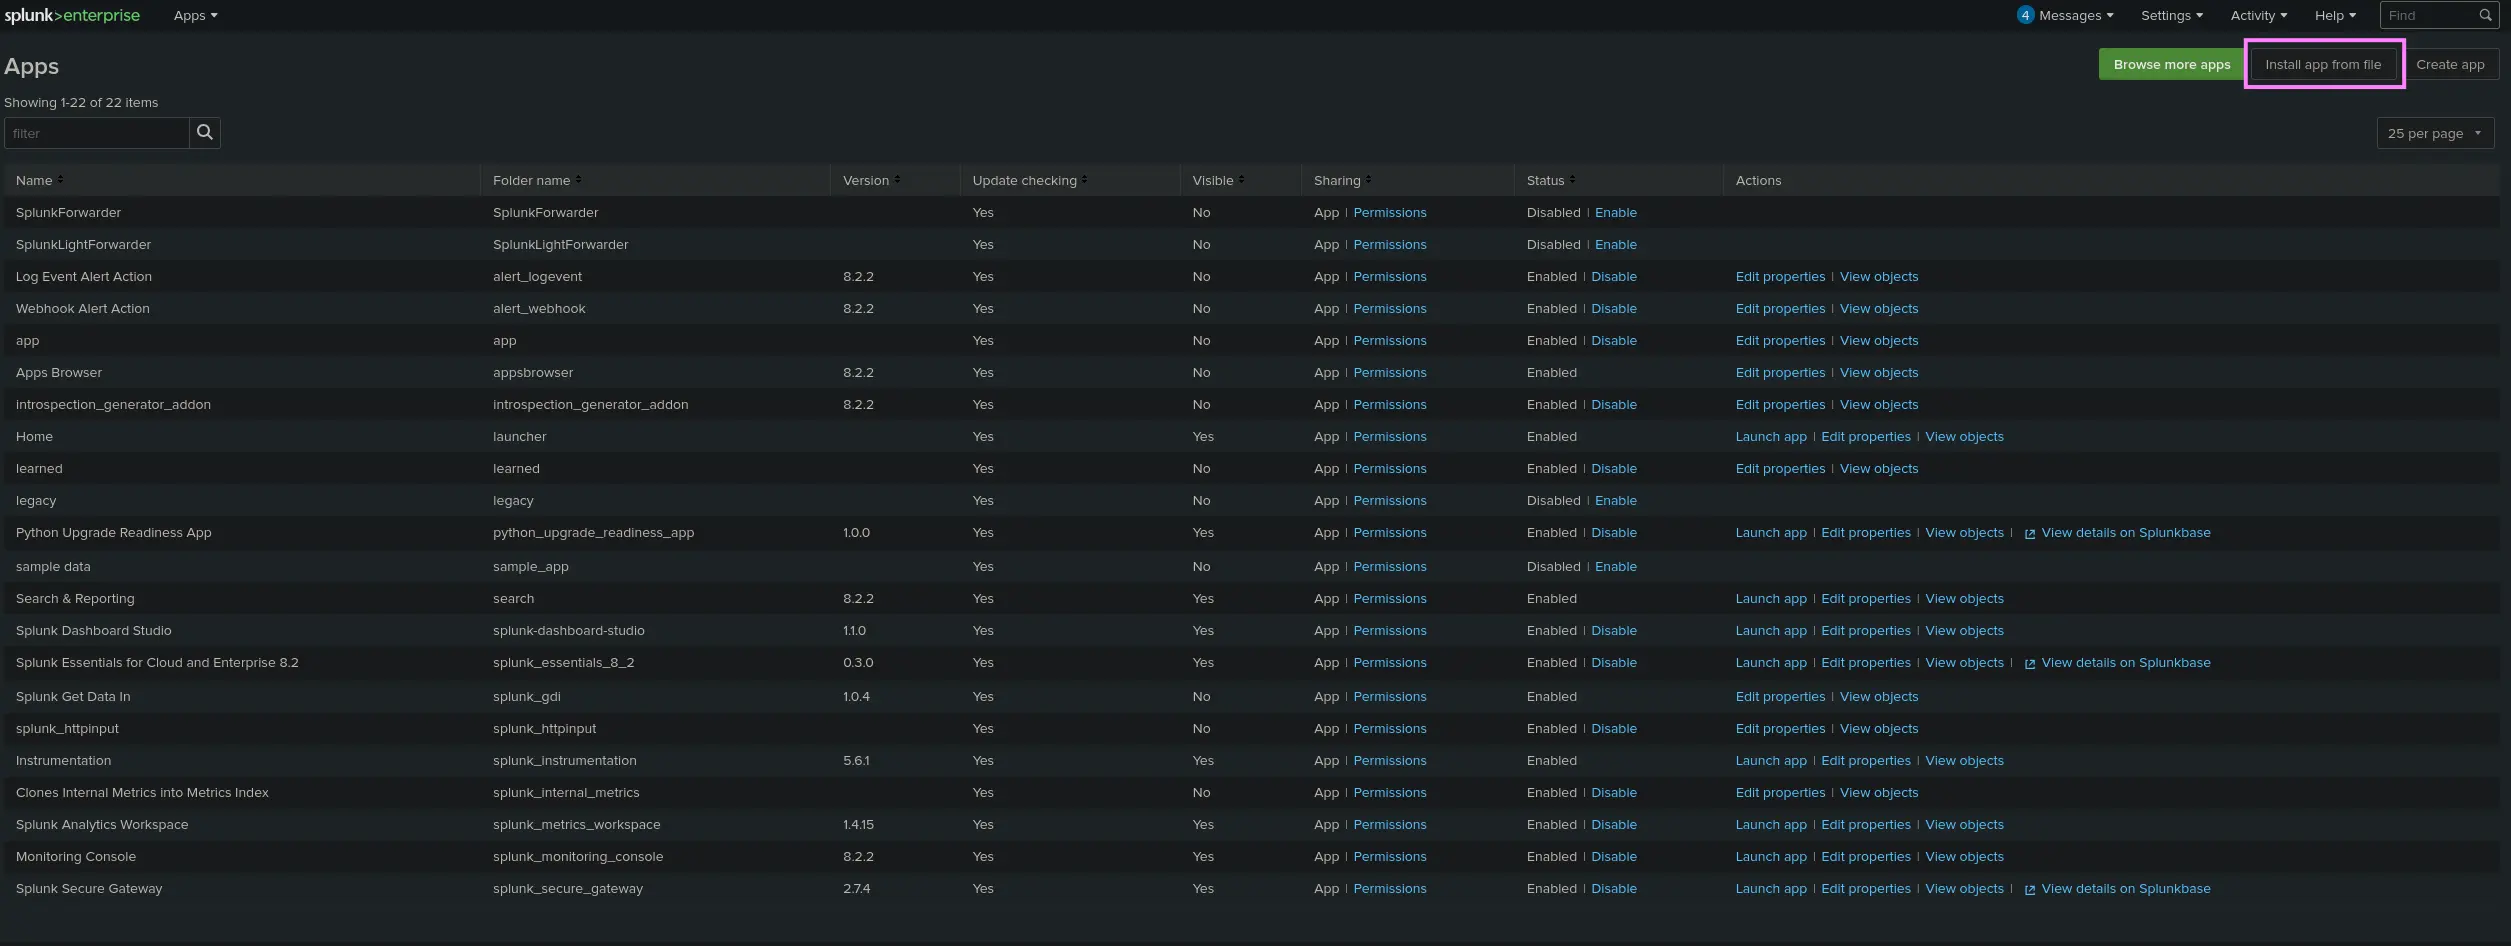Expand the Apps dropdown in the top bar
Screen dimensions: 2511x946
click(195, 15)
